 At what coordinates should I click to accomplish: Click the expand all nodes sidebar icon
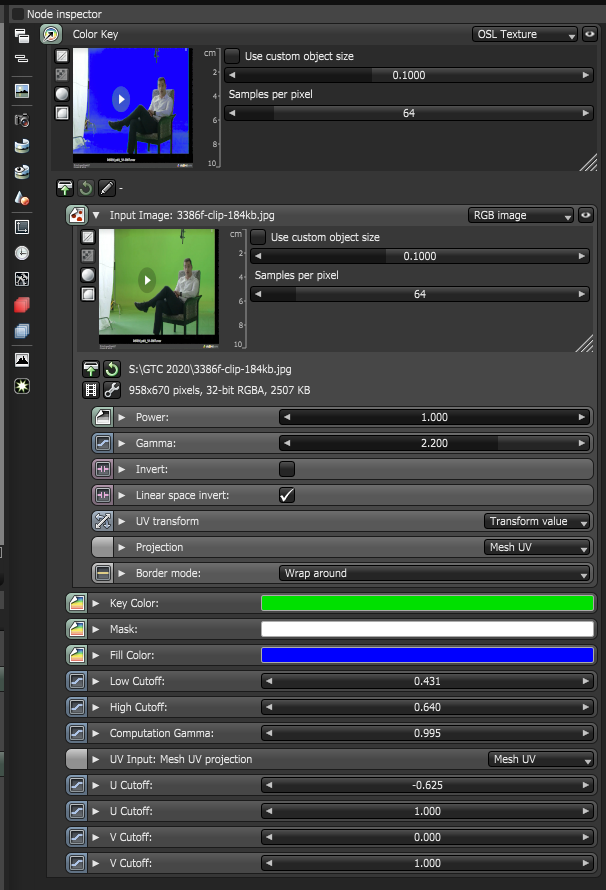(22, 36)
